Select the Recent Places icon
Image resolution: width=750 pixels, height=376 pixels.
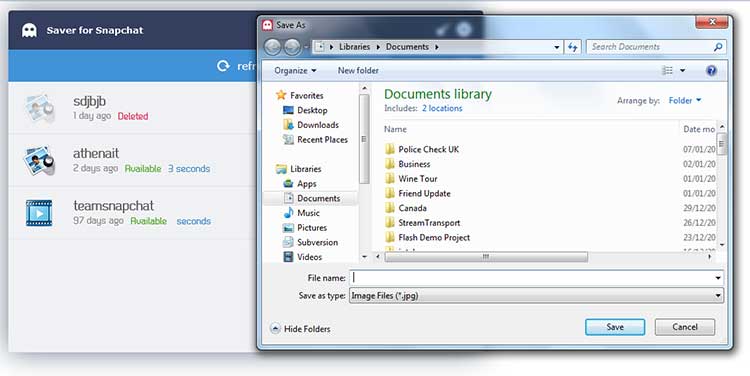tap(288, 140)
